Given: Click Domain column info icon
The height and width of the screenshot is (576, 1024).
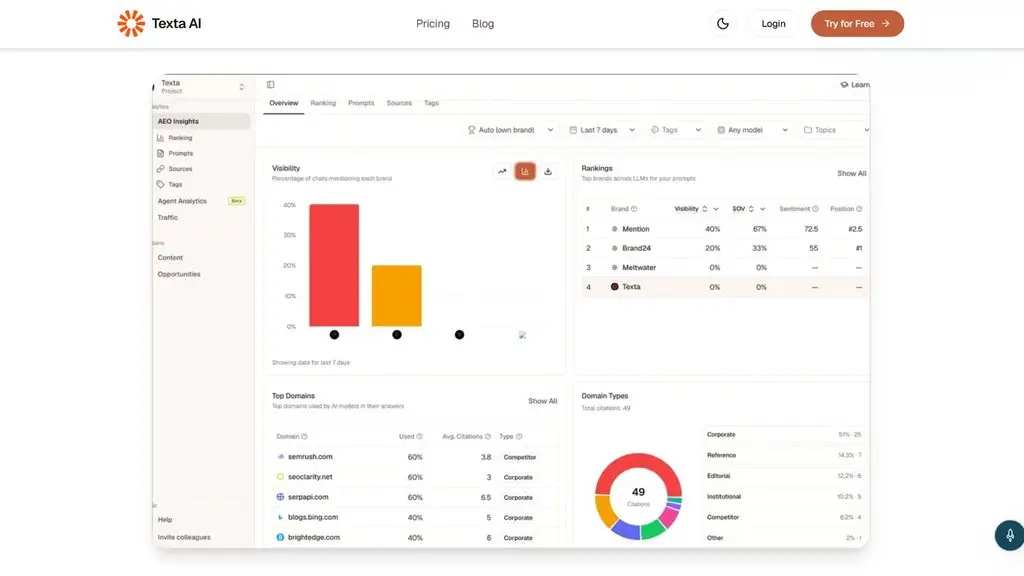Looking at the screenshot, I should (x=304, y=436).
